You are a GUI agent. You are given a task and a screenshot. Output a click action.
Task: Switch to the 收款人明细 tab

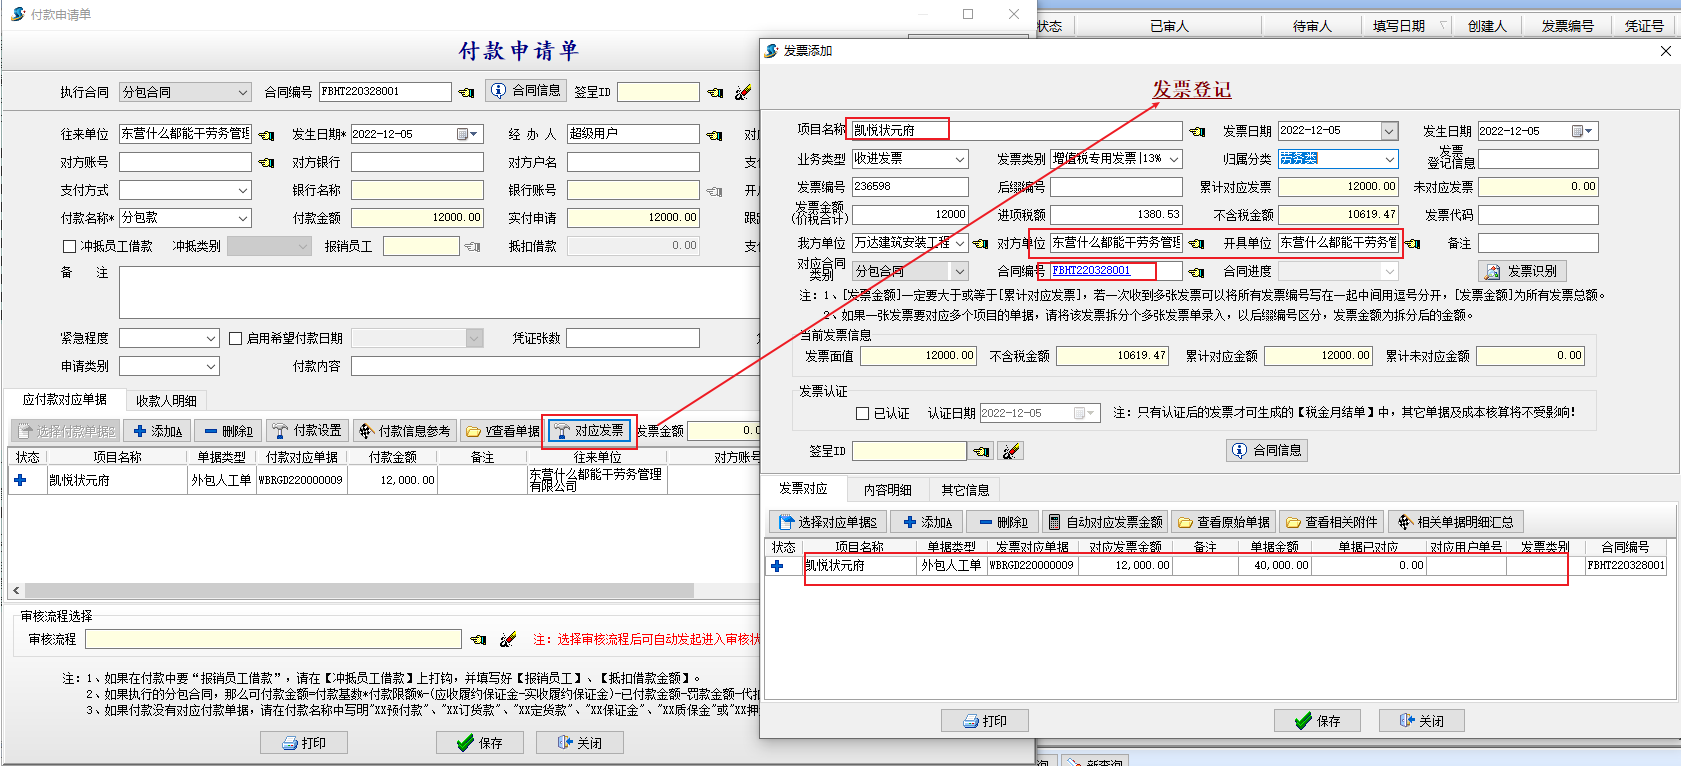pyautogui.click(x=166, y=401)
